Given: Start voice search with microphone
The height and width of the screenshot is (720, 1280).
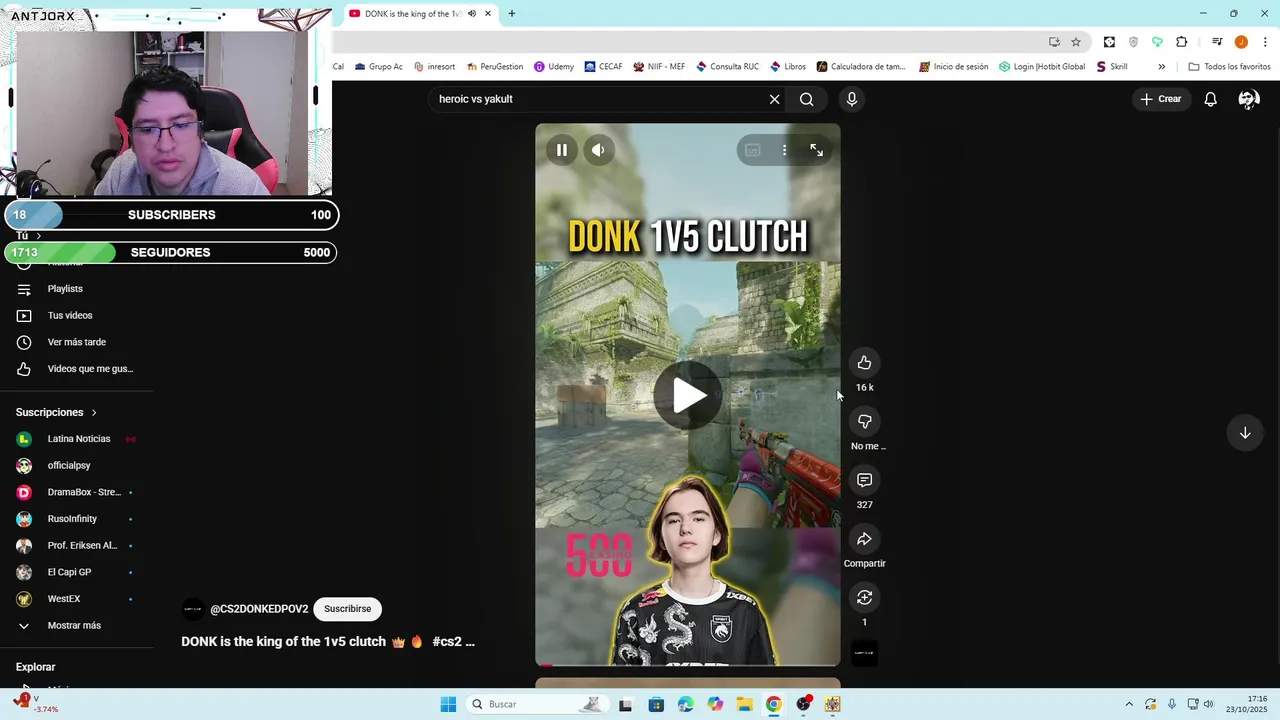Looking at the screenshot, I should [x=852, y=99].
